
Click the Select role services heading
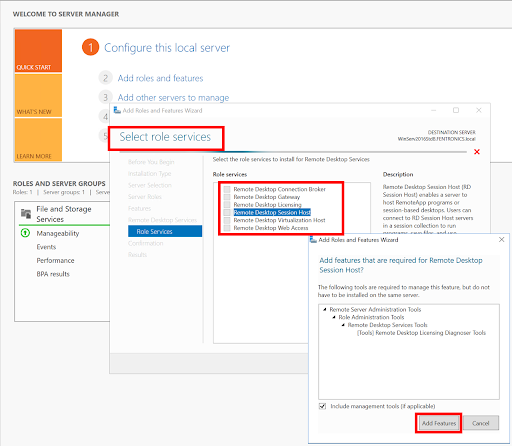click(x=165, y=137)
